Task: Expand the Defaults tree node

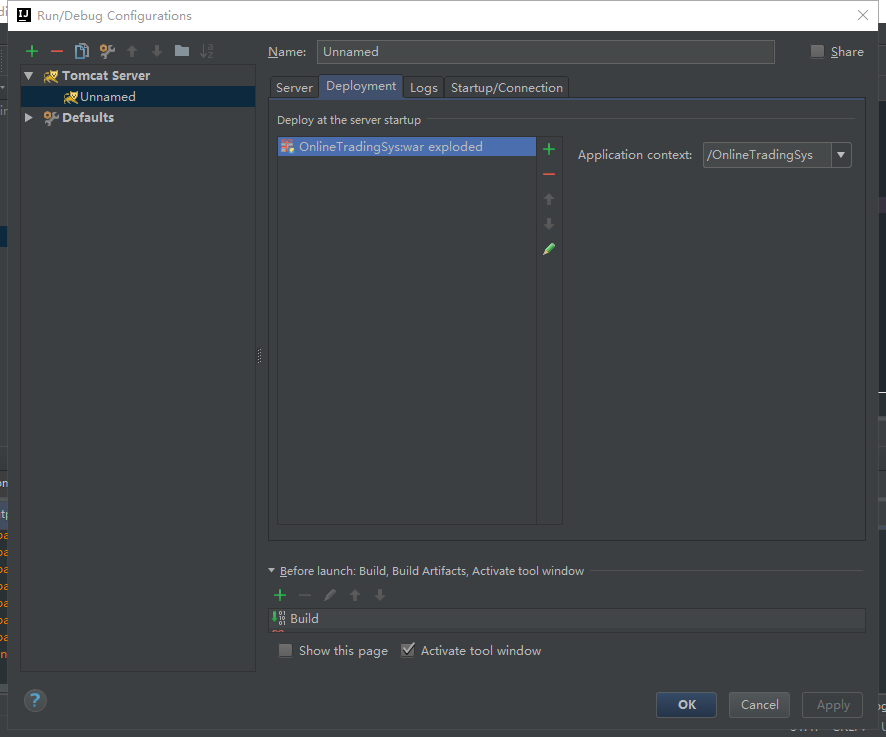Action: (29, 118)
